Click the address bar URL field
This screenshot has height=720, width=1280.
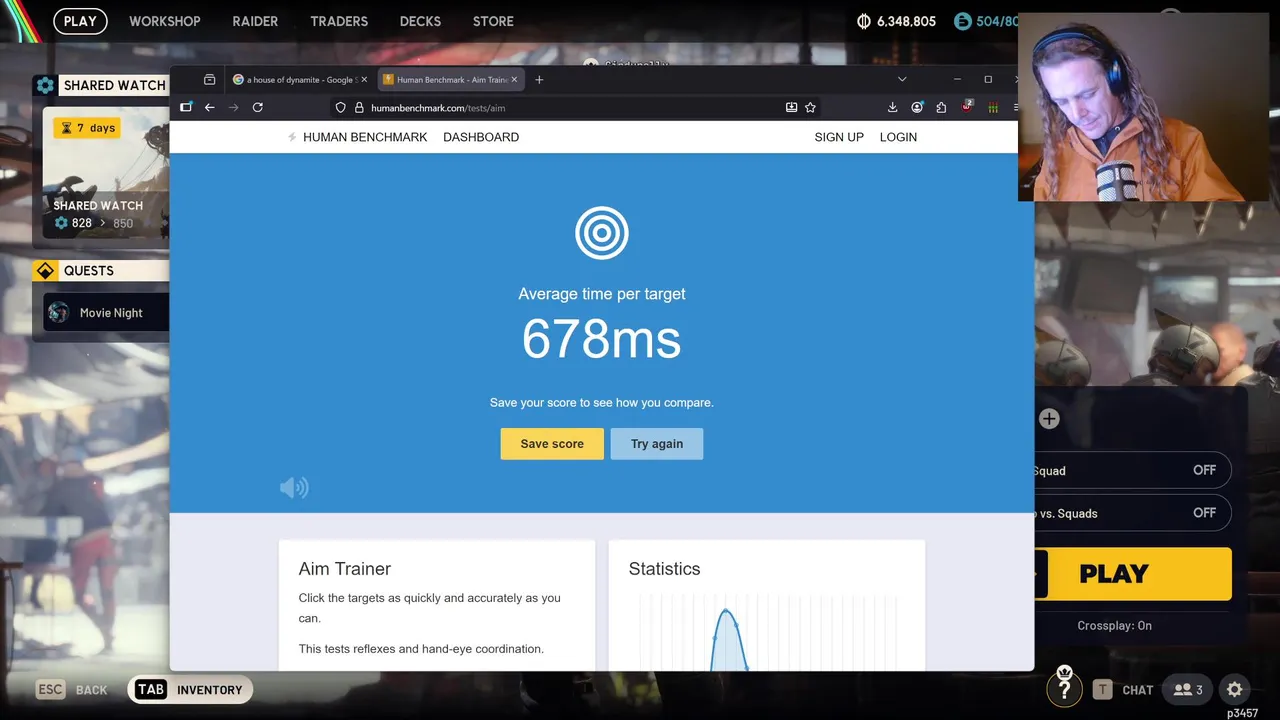575,107
